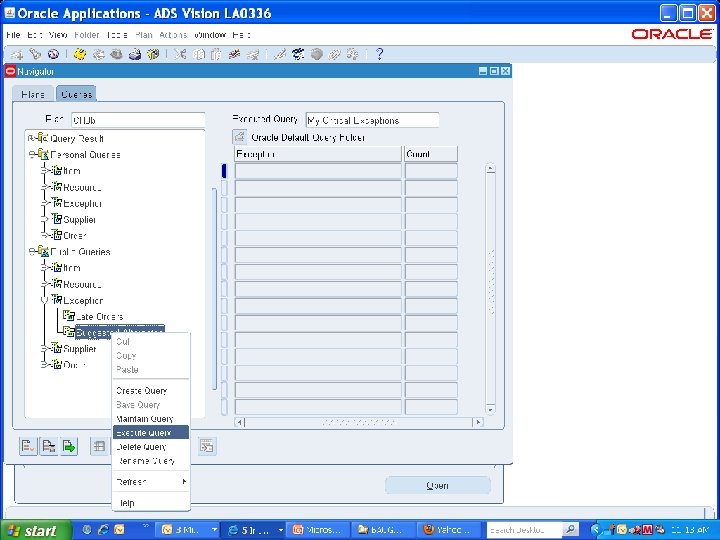Choose Execute Query from context menu
The image size is (720, 540).
pyautogui.click(x=151, y=433)
